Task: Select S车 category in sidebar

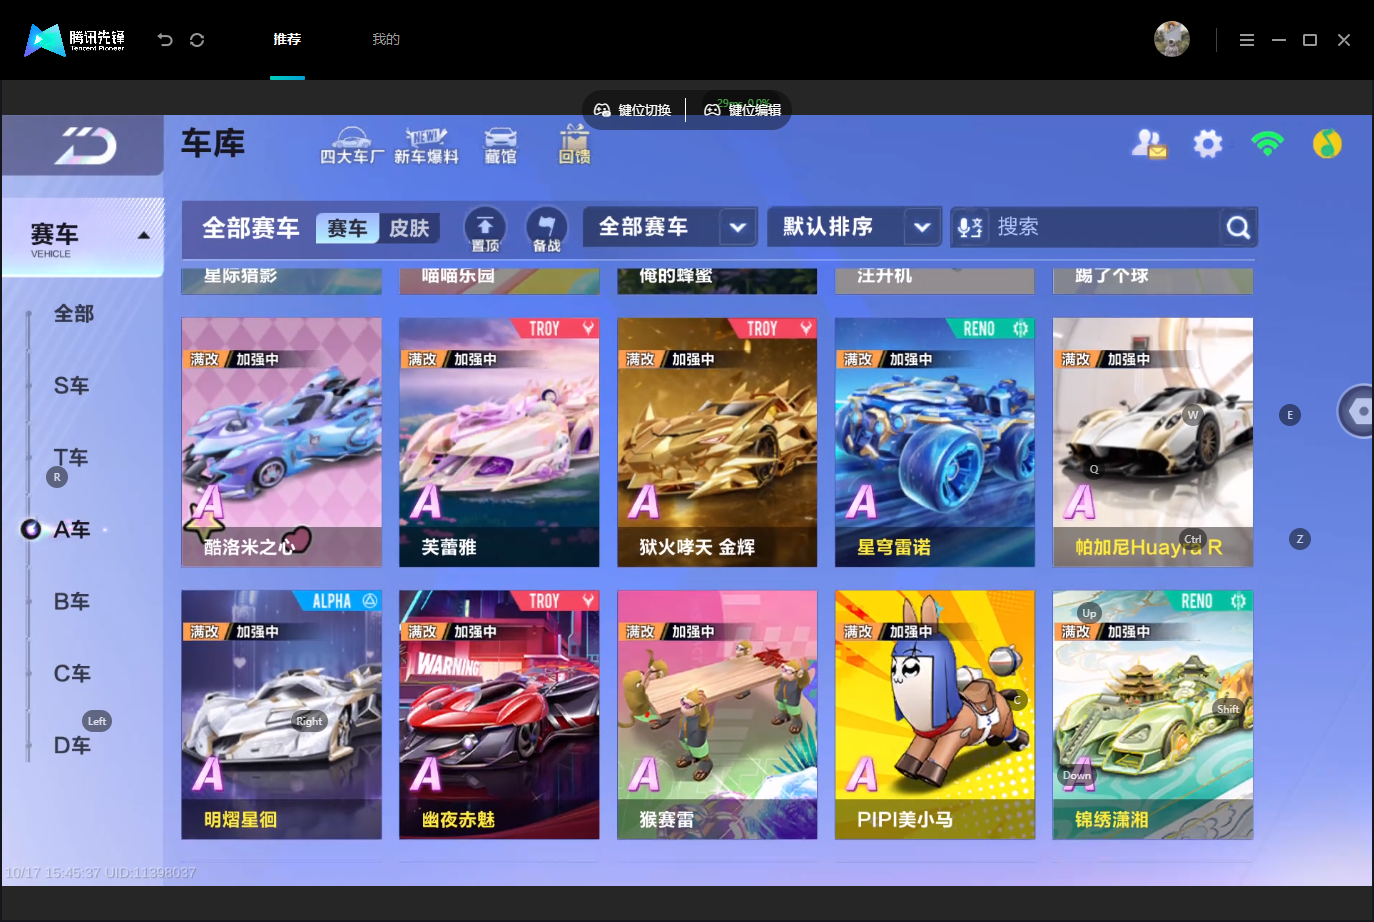Action: [x=72, y=386]
